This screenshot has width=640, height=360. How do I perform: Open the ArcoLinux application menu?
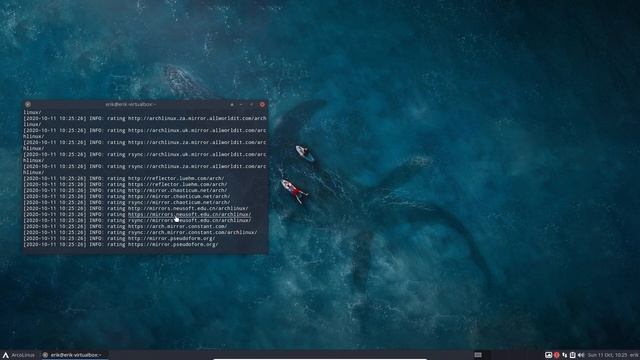pyautogui.click(x=19, y=355)
